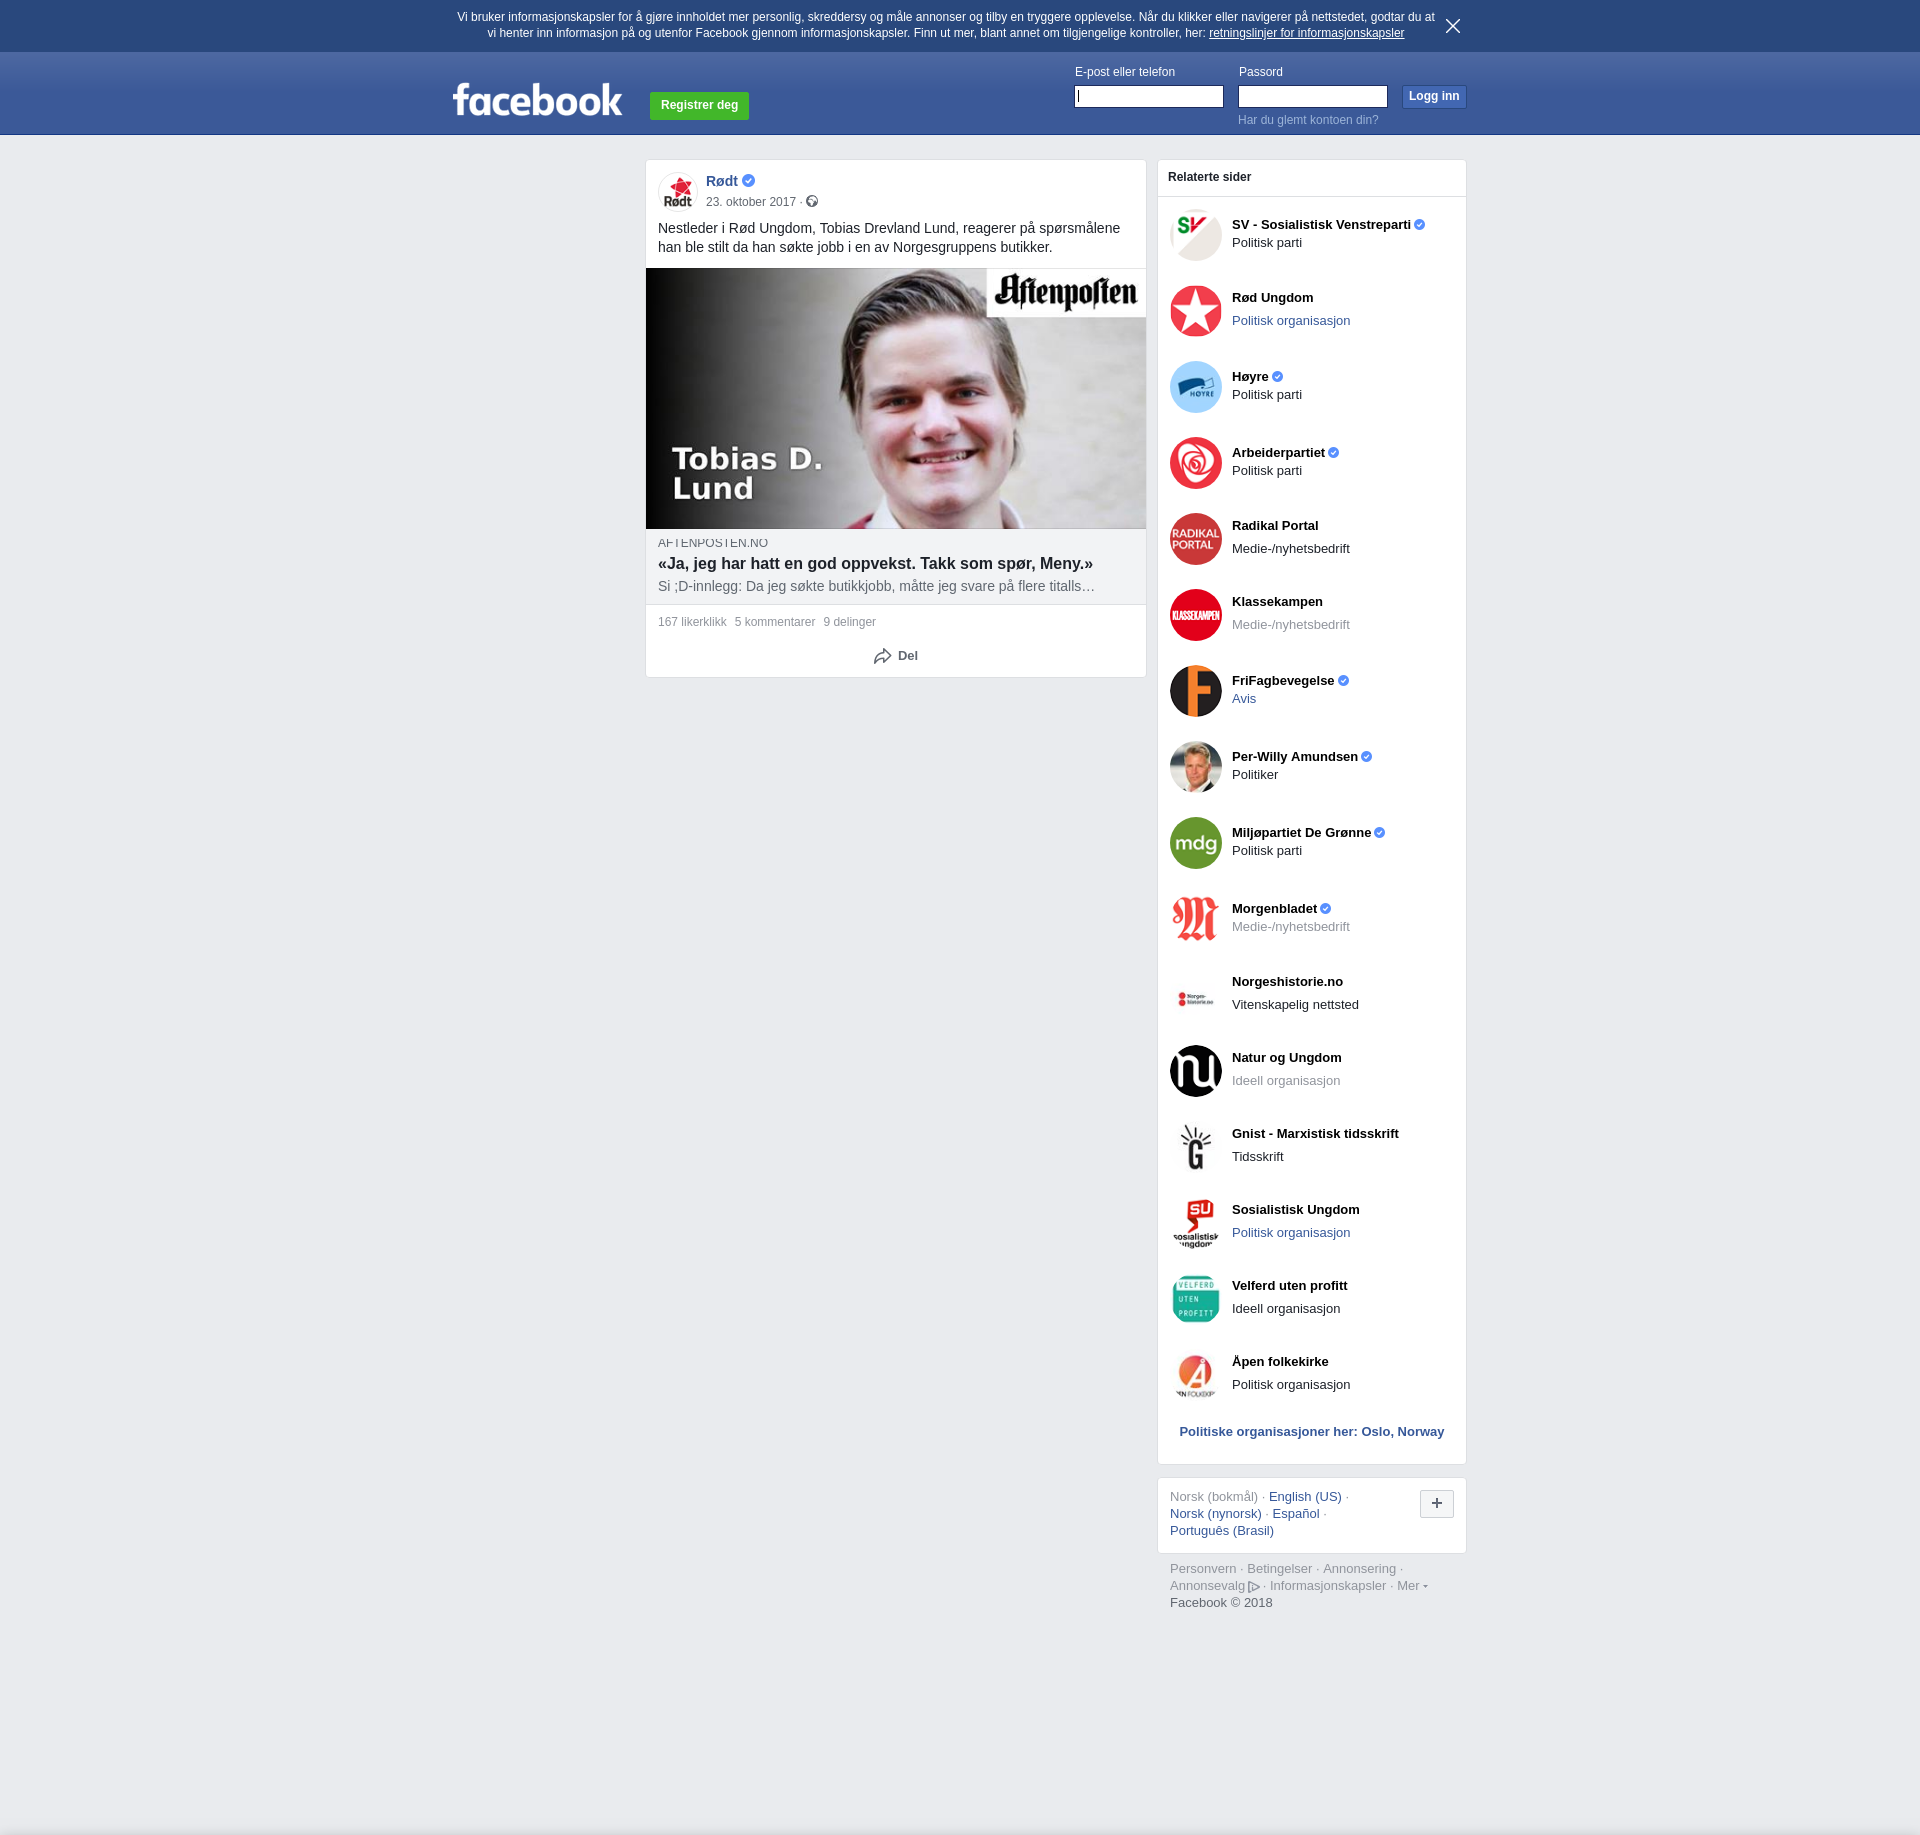Screen dimensions: 1920x1835
Task: Open Betingelser footer link
Action: [x=1279, y=1569]
